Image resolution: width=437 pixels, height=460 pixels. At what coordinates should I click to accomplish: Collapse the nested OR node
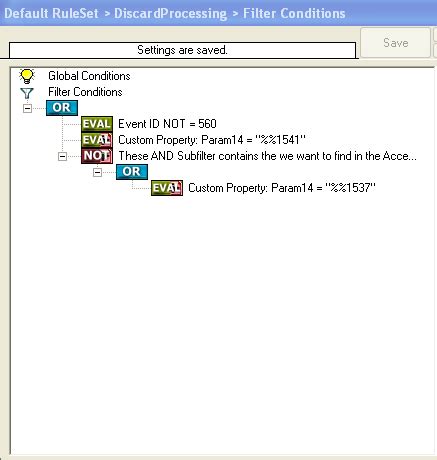pyautogui.click(x=97, y=172)
